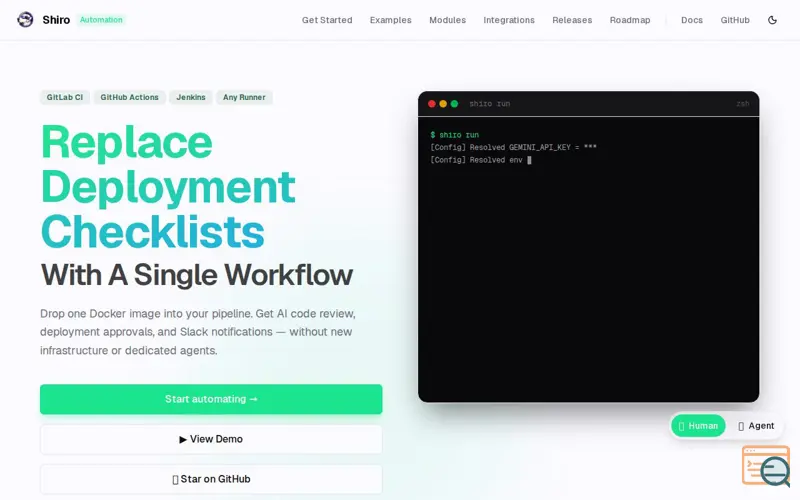Screen dimensions: 800x500
Task: Open the page inspector widget icon
Action: [x=766, y=466]
